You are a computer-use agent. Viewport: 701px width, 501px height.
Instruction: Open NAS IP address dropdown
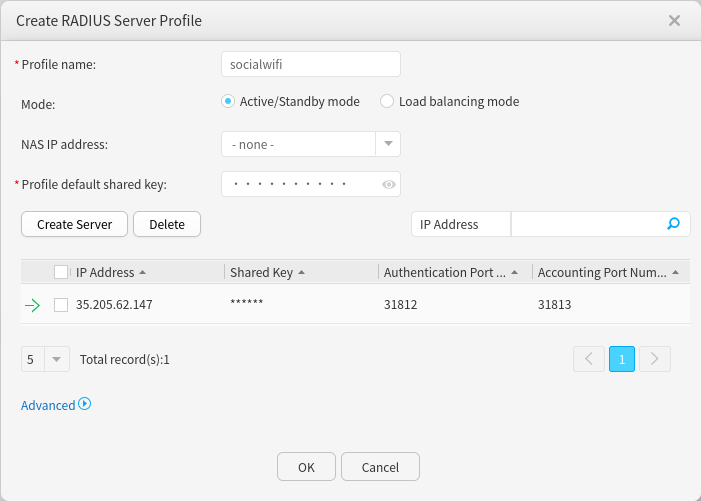388,144
